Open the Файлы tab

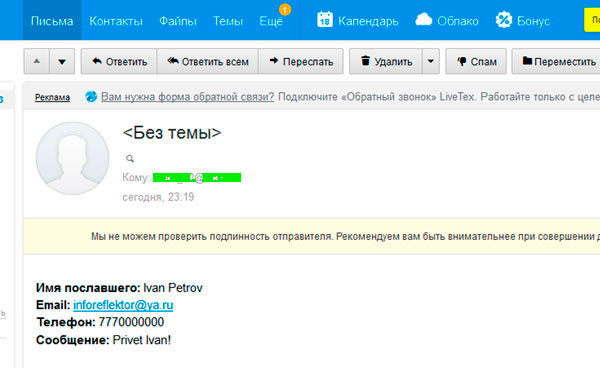[x=178, y=21]
